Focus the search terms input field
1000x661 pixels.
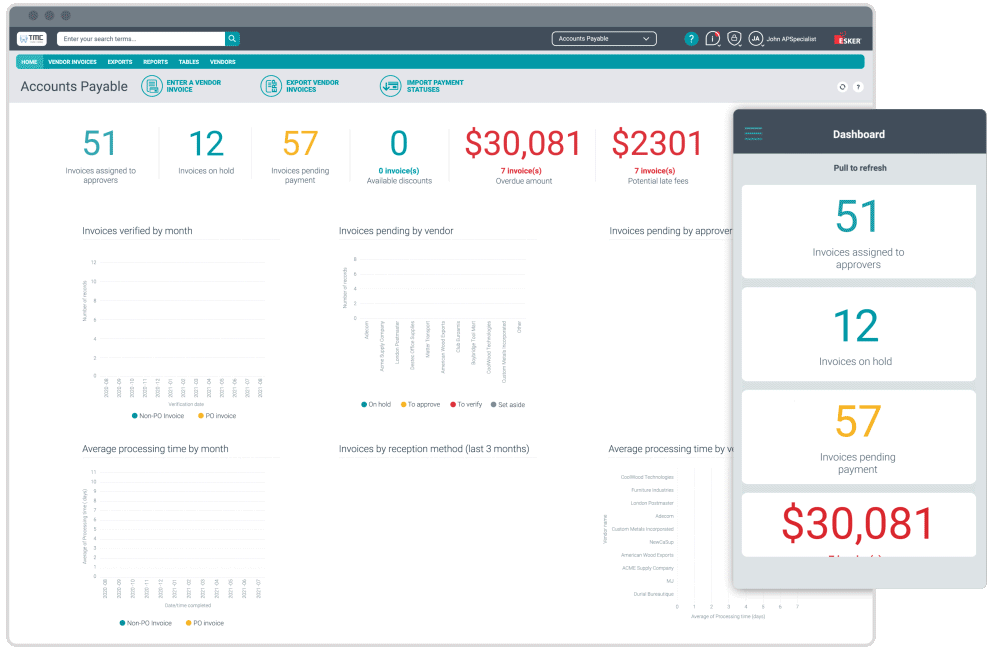(x=140, y=39)
